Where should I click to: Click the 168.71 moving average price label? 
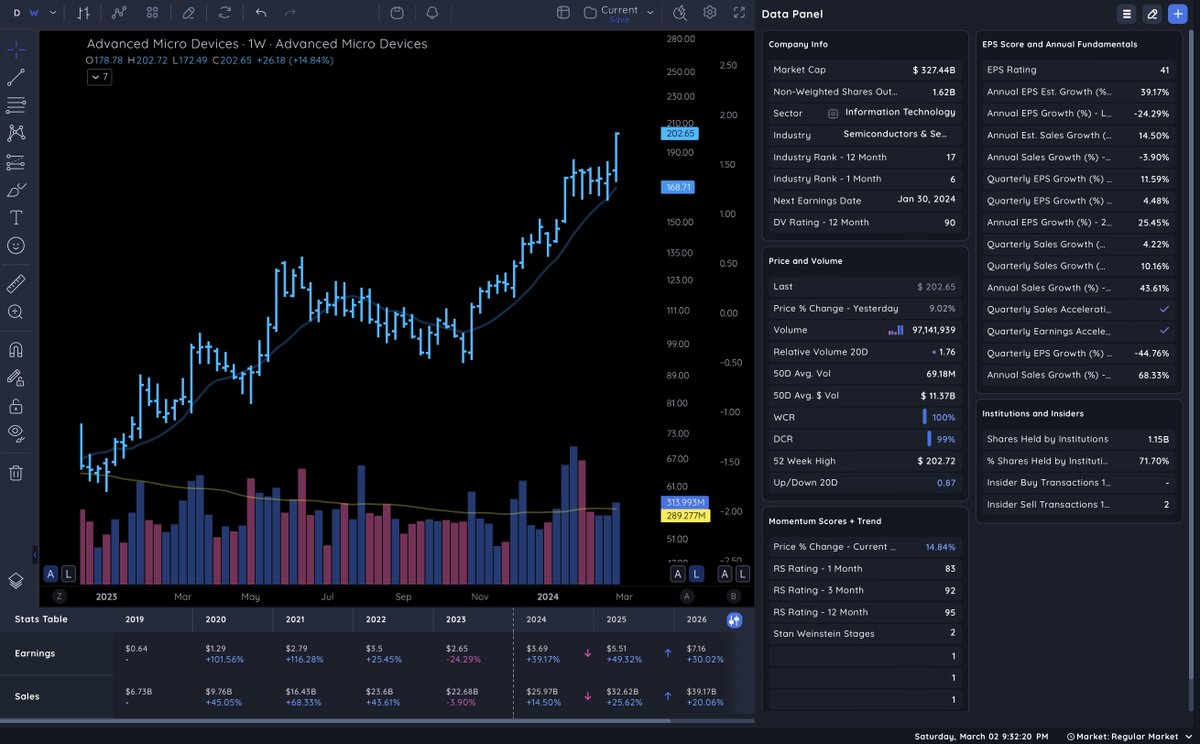[679, 187]
